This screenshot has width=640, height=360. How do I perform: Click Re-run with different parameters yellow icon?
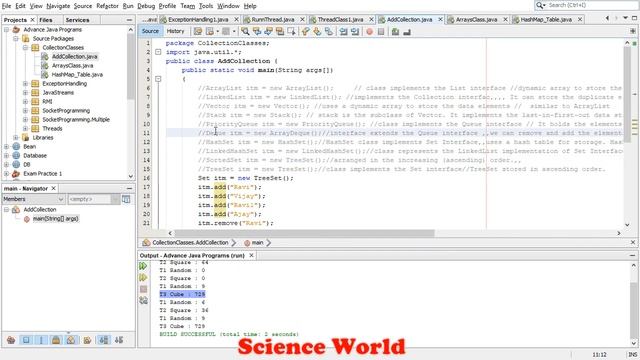143,278
